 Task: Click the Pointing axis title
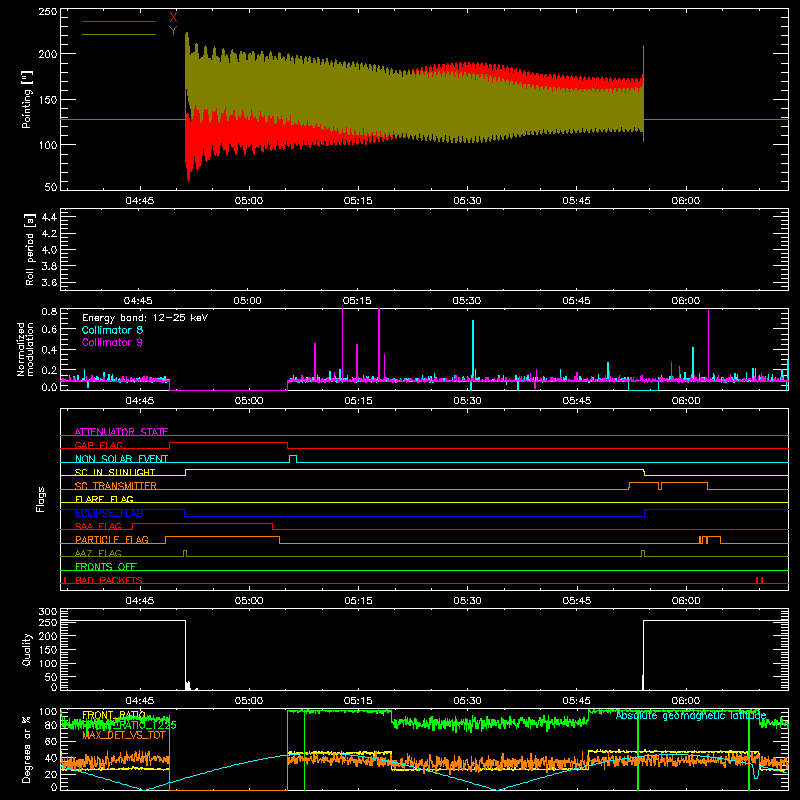tap(27, 99)
